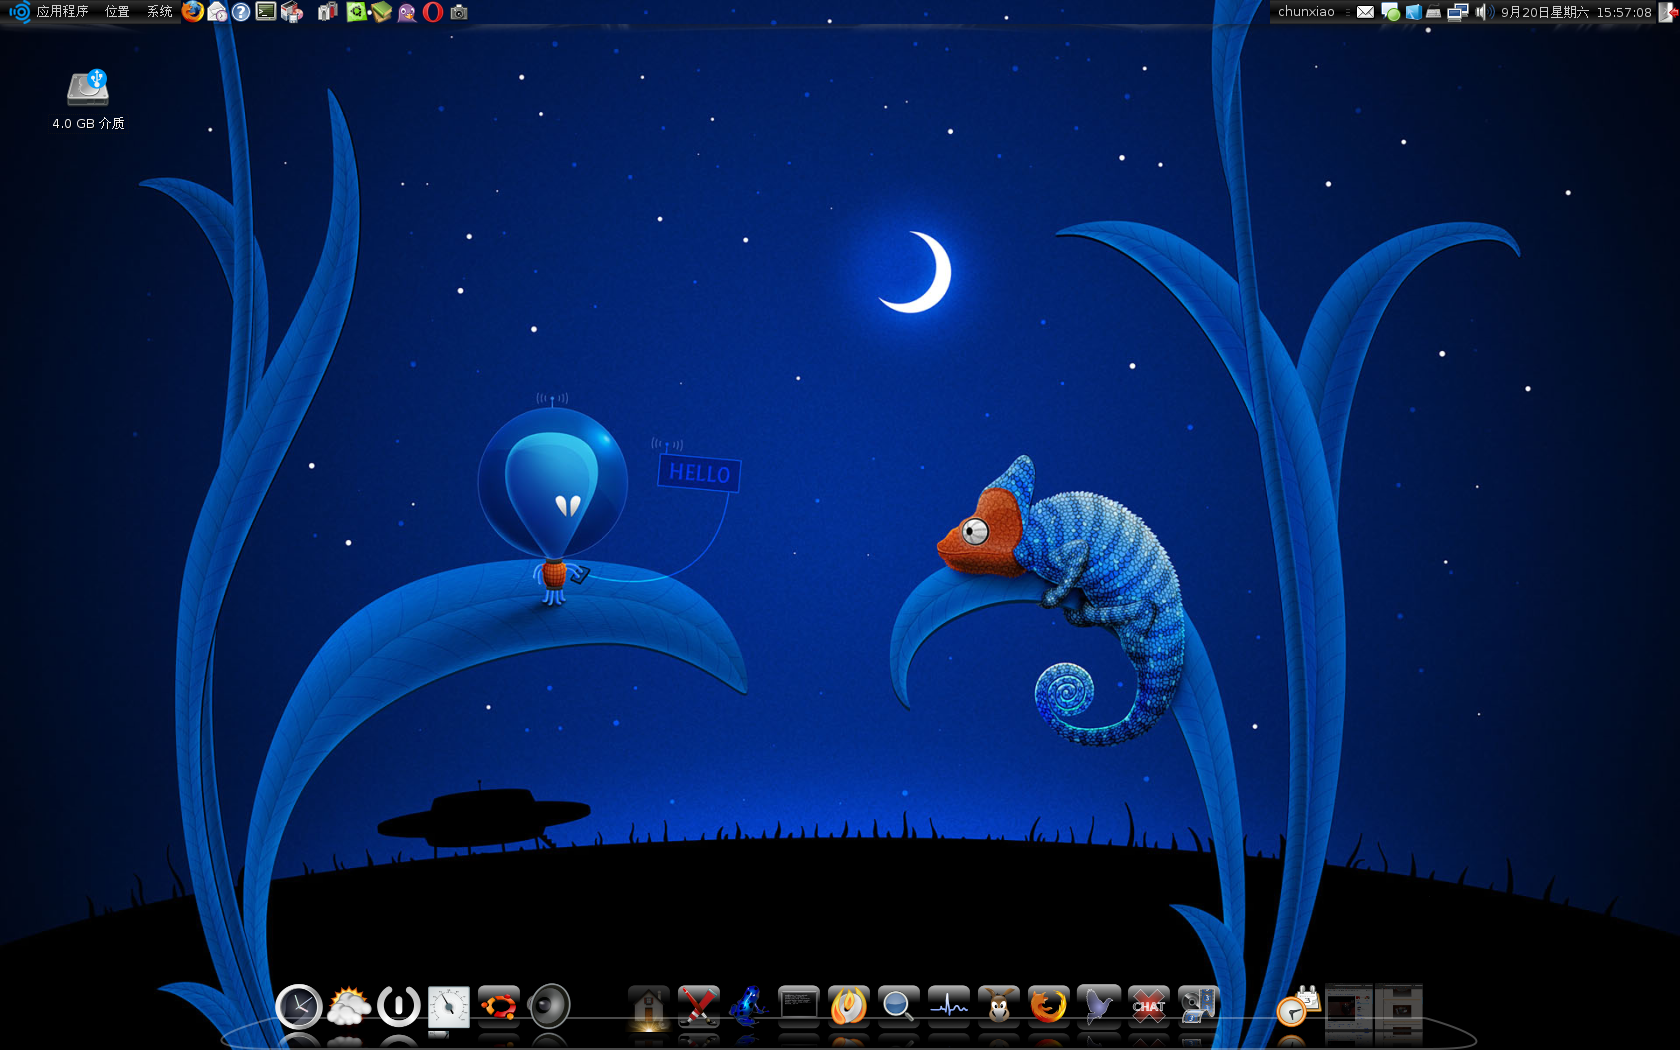Click the Ubuntu logo dock icon
The image size is (1680, 1050).
click(499, 1006)
